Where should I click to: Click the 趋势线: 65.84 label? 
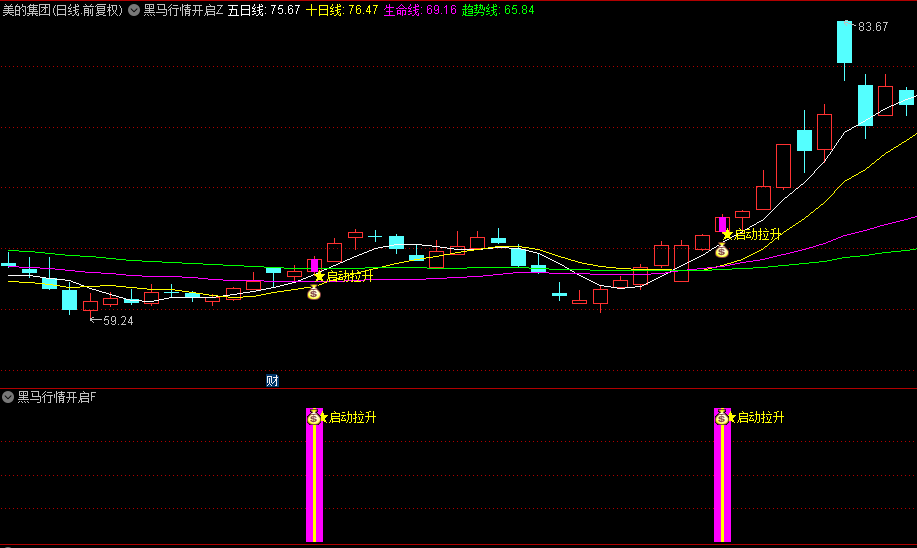498,10
